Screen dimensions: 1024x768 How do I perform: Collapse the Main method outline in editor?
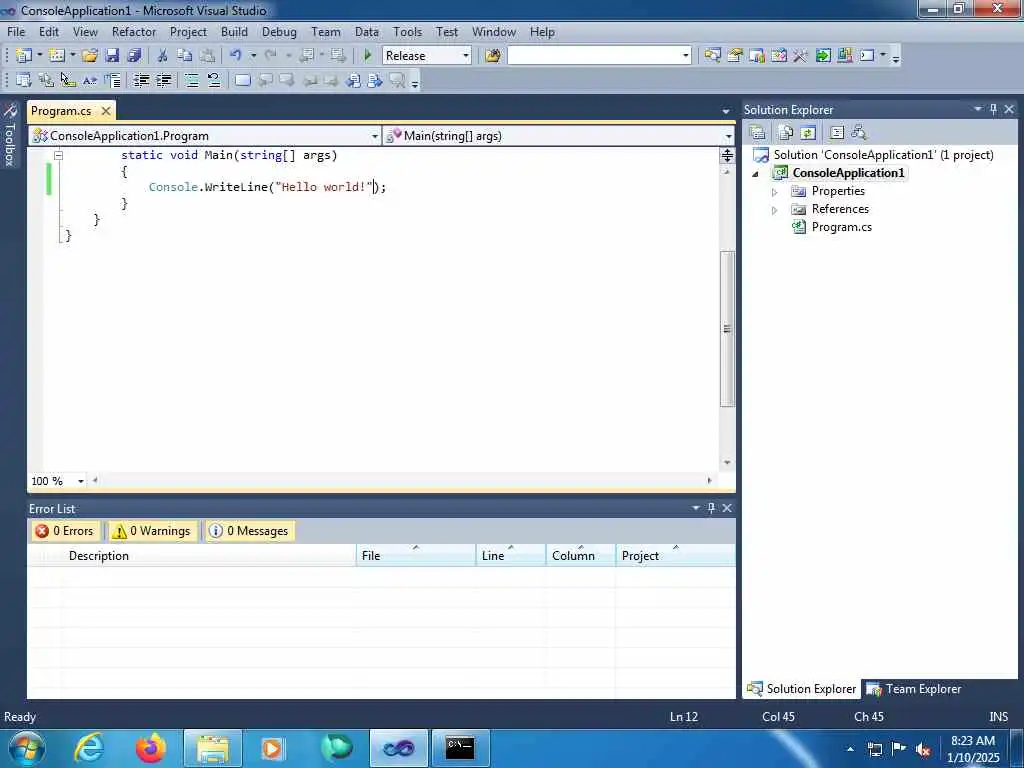(x=58, y=155)
